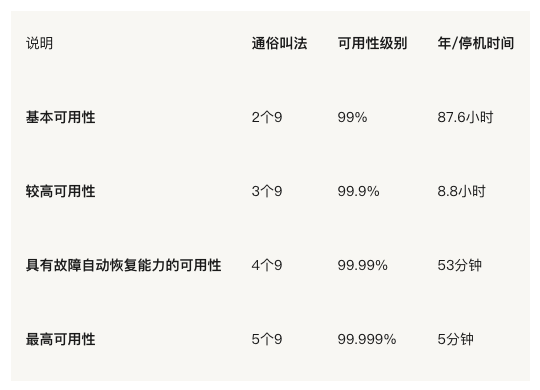
Task: Click the 4个9 cell
Action: pos(267,265)
